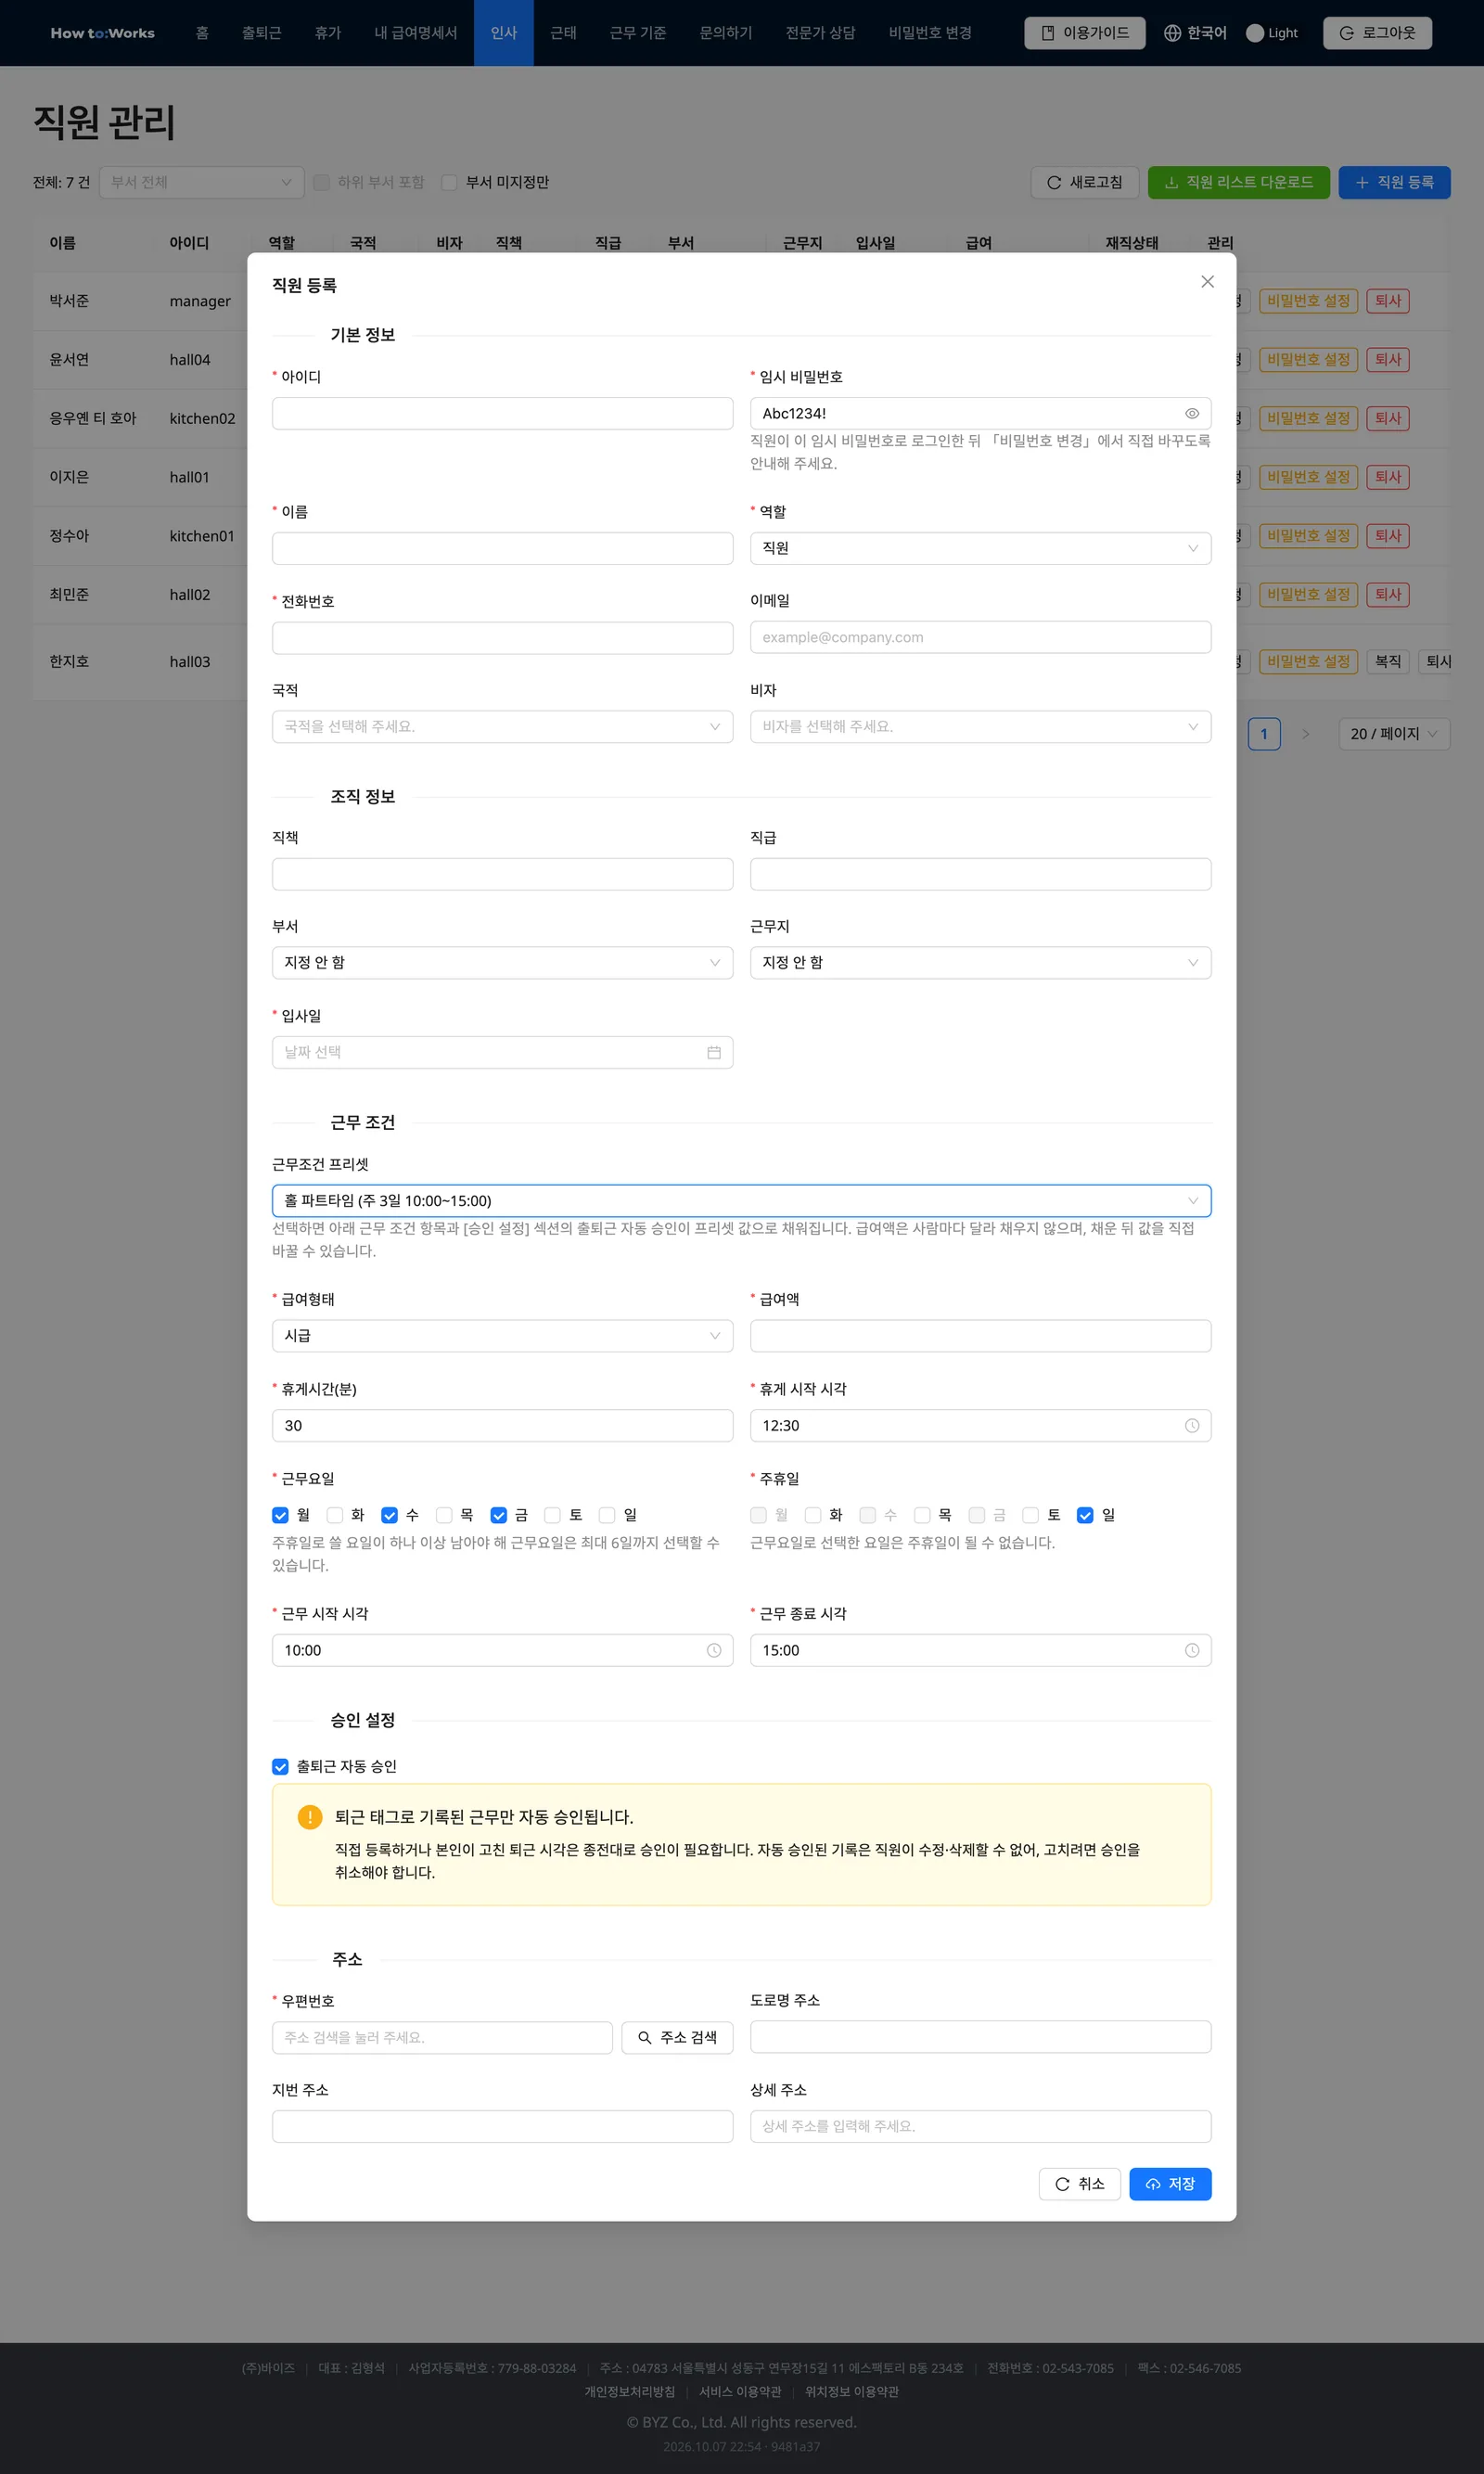
Task: Click the 휴게시간(분) input field
Action: pyautogui.click(x=502, y=1425)
